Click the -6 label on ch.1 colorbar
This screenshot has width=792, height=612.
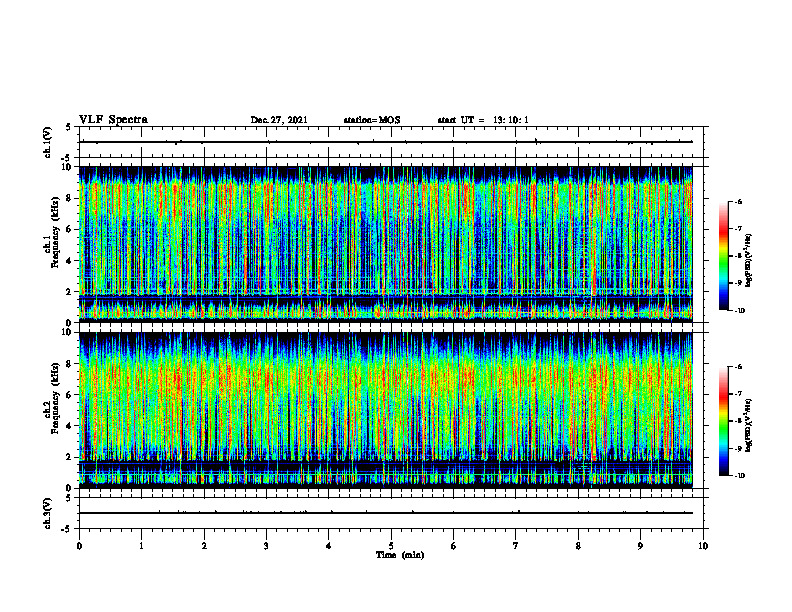click(738, 201)
